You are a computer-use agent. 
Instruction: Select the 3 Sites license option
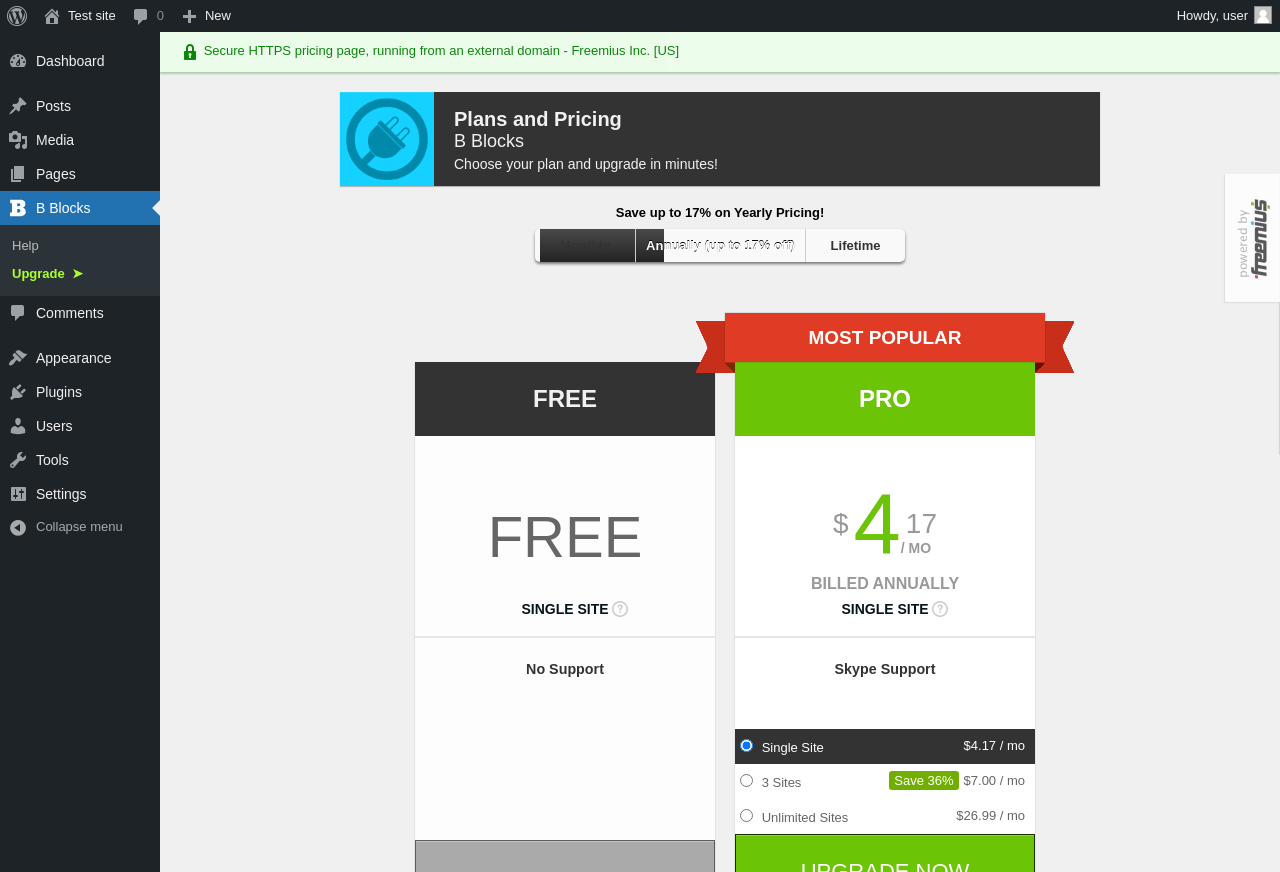pos(746,781)
